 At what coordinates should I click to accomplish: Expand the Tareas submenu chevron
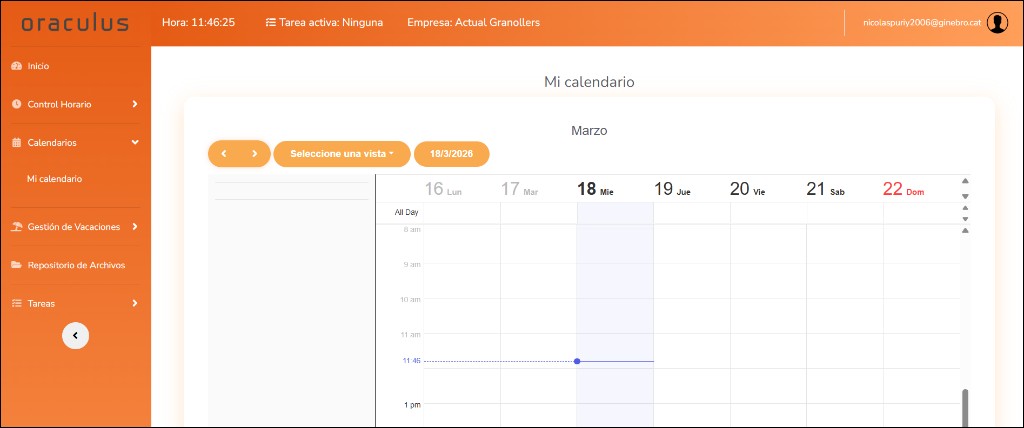(x=135, y=303)
